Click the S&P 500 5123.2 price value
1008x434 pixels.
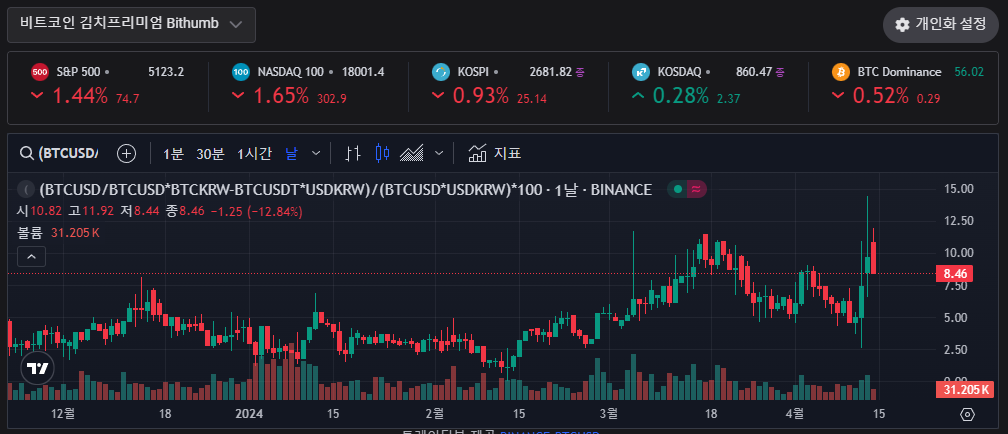[x=166, y=72]
